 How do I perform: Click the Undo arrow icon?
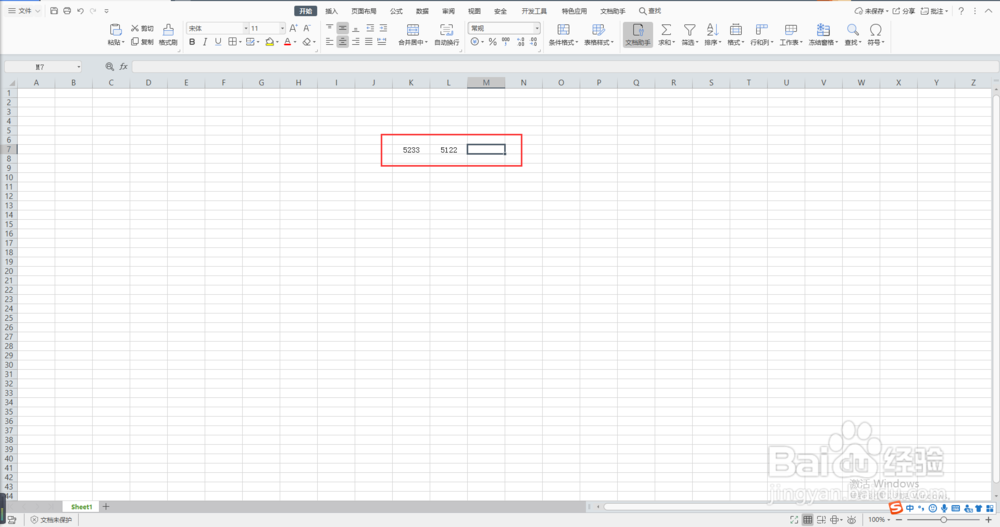[80, 11]
